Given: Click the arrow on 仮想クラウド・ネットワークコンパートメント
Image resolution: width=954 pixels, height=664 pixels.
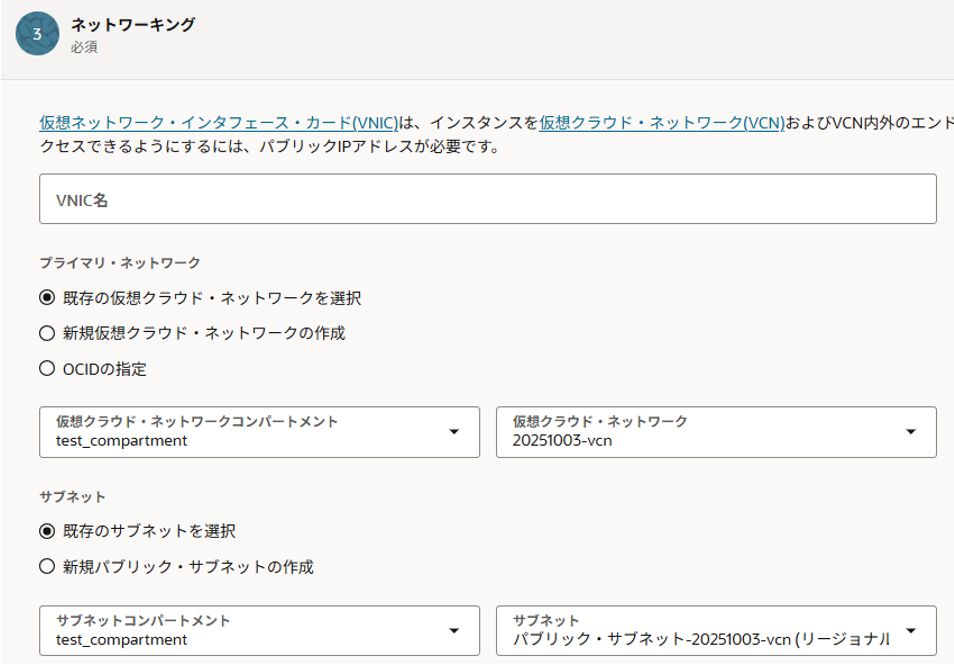Looking at the screenshot, I should [x=454, y=432].
